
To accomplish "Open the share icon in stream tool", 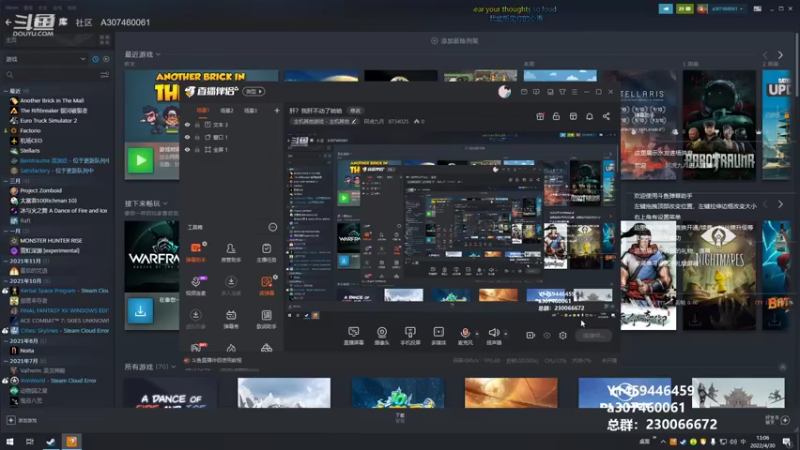I will (x=606, y=116).
